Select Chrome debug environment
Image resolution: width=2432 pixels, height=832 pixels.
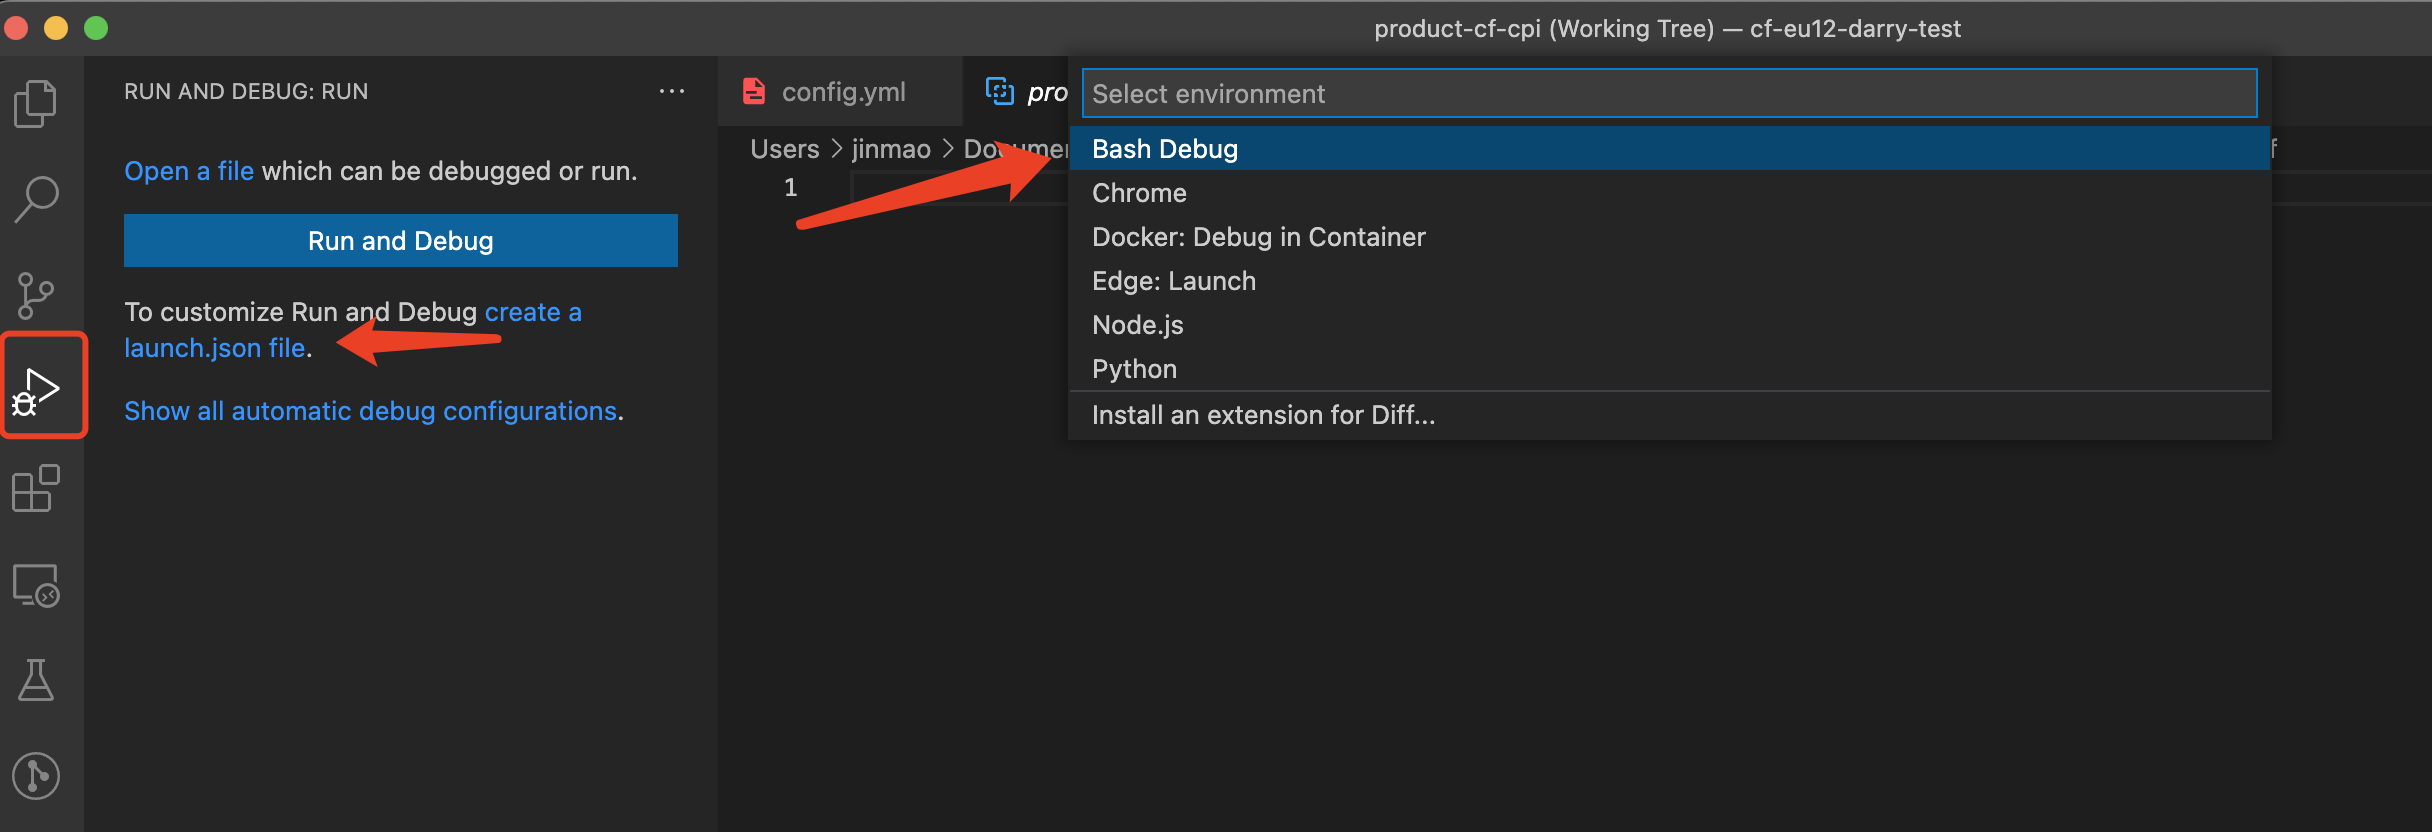coord(1139,193)
